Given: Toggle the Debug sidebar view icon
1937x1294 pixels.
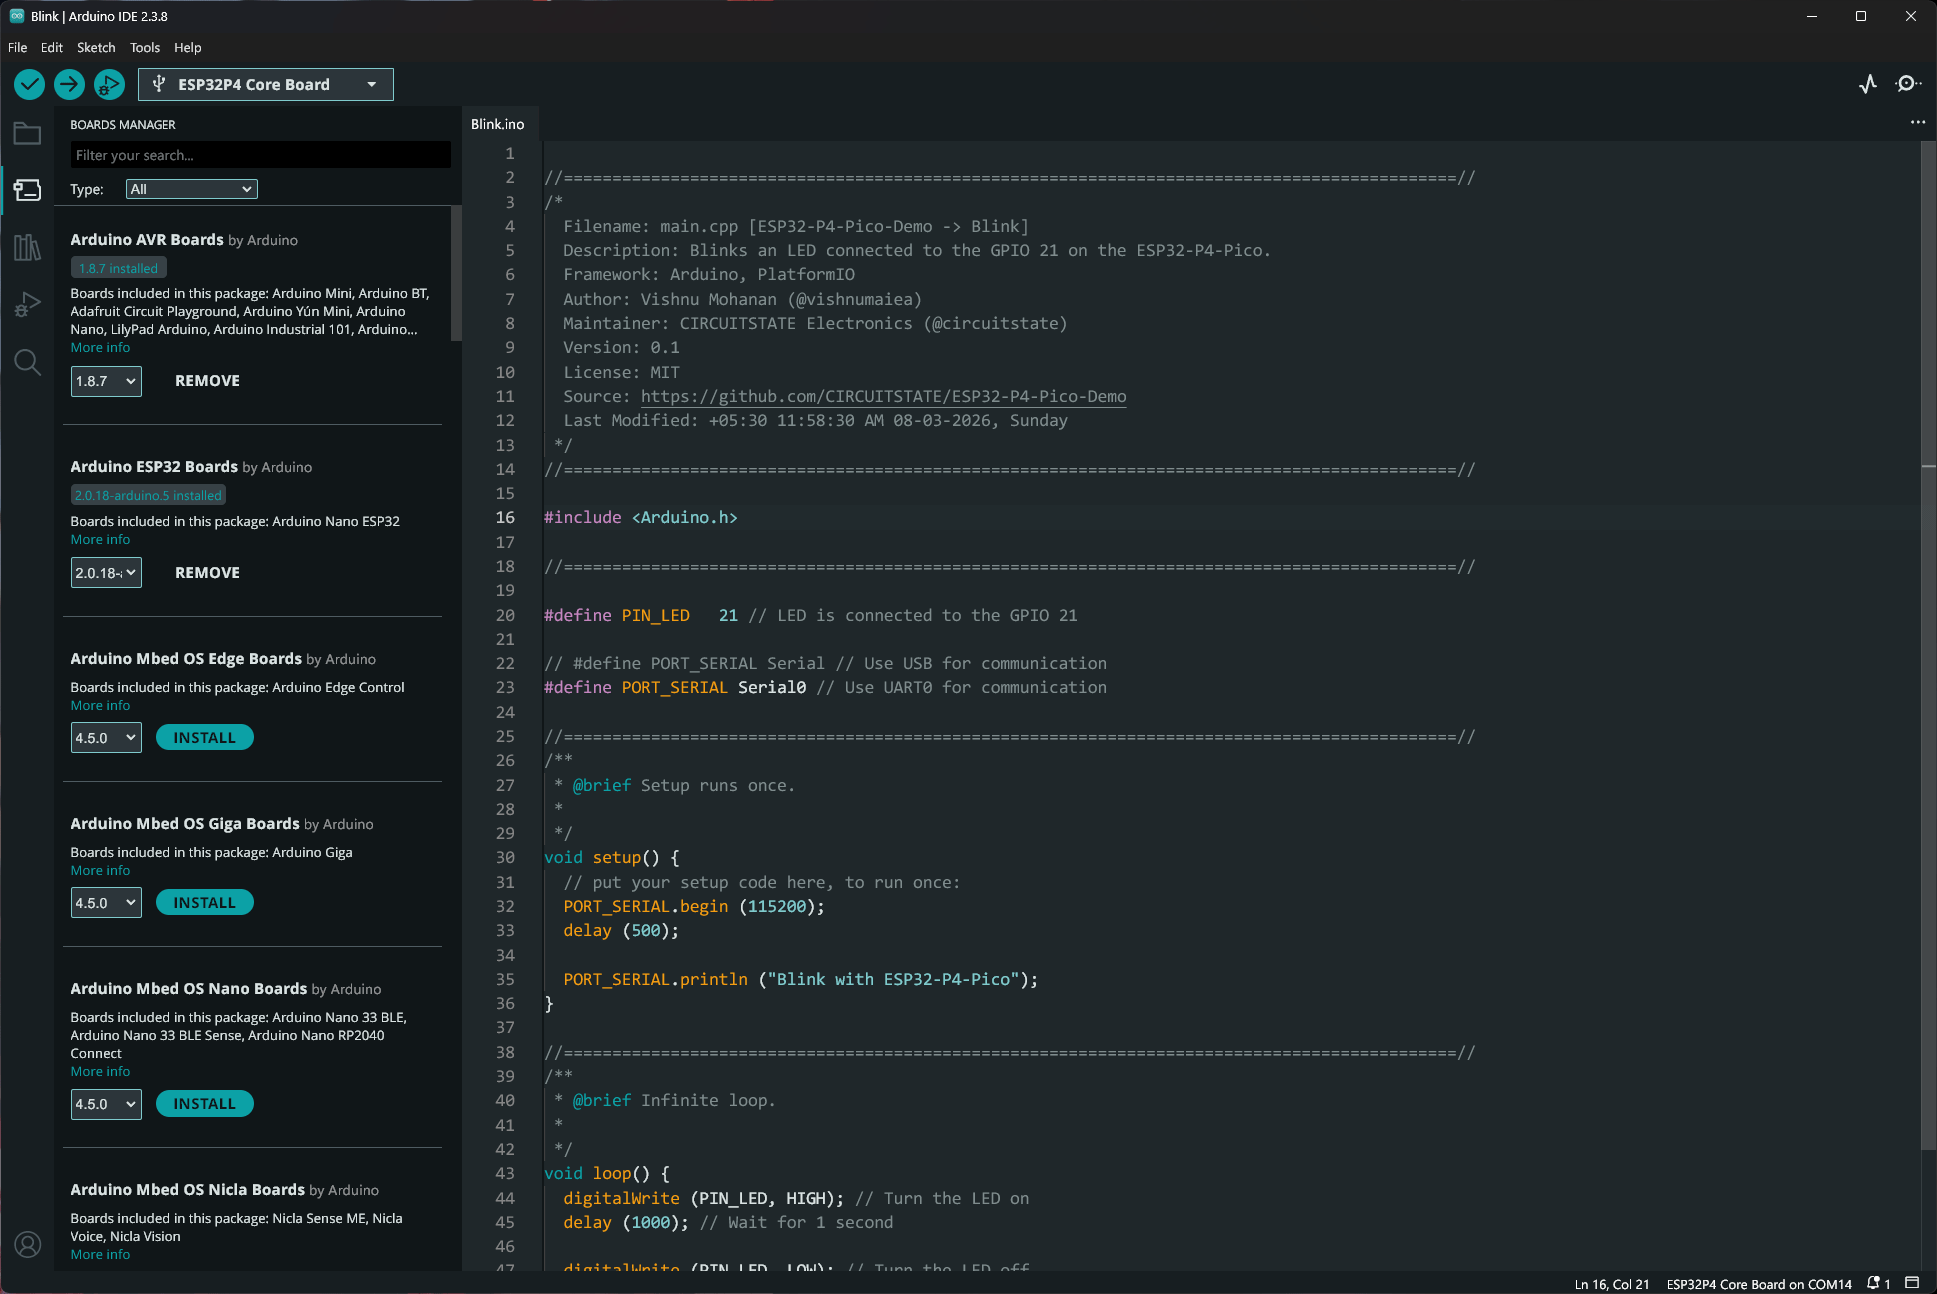Looking at the screenshot, I should point(28,305).
